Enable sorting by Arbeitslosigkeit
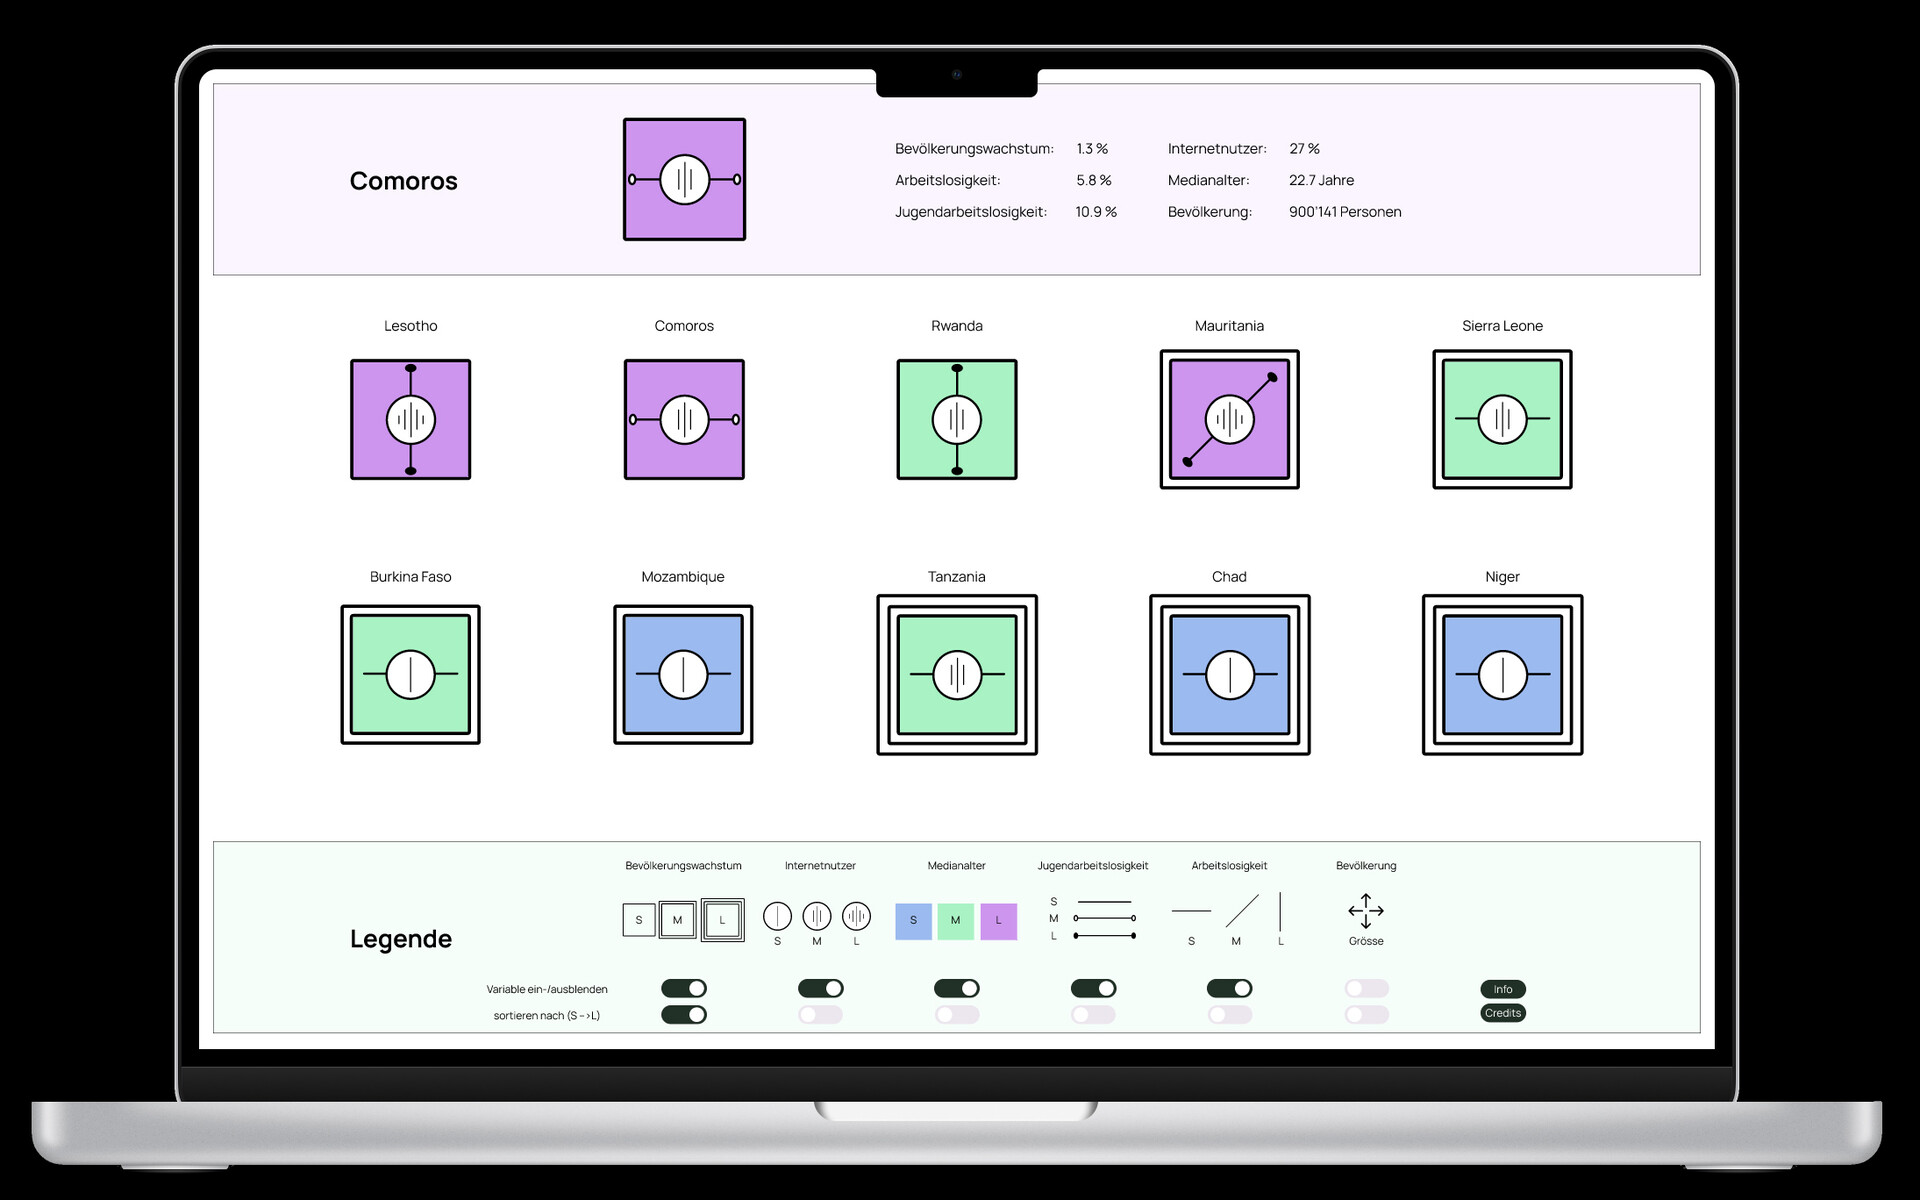This screenshot has height=1200, width=1920. 1230,1014
